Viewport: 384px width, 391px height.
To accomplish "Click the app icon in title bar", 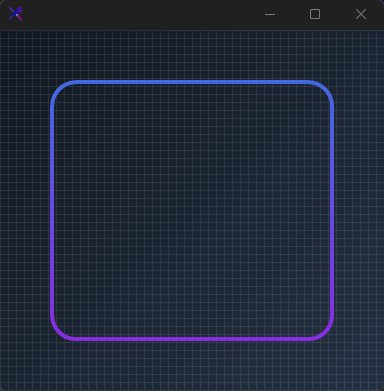I will coord(16,14).
